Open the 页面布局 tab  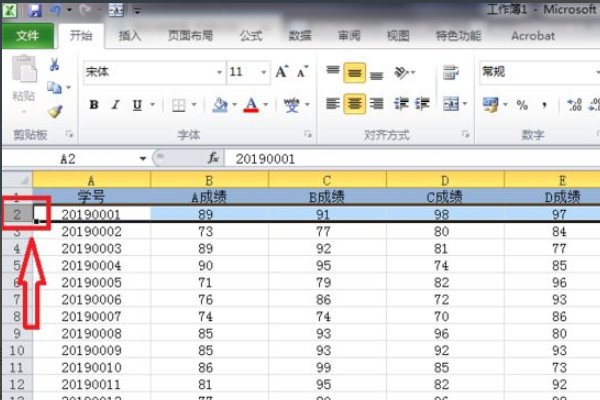pos(191,36)
